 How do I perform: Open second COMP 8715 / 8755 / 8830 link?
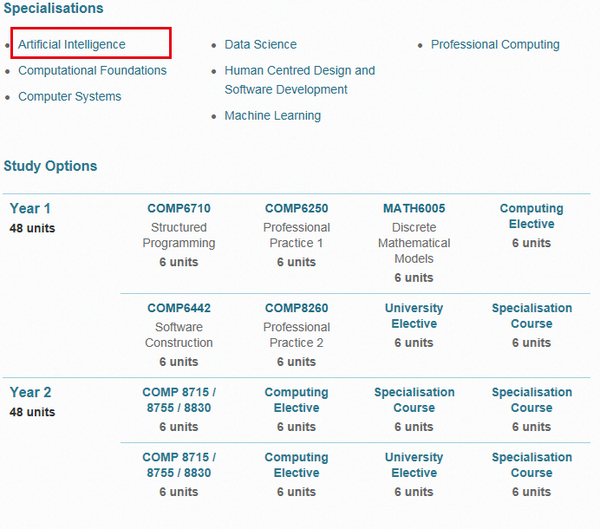[x=179, y=465]
